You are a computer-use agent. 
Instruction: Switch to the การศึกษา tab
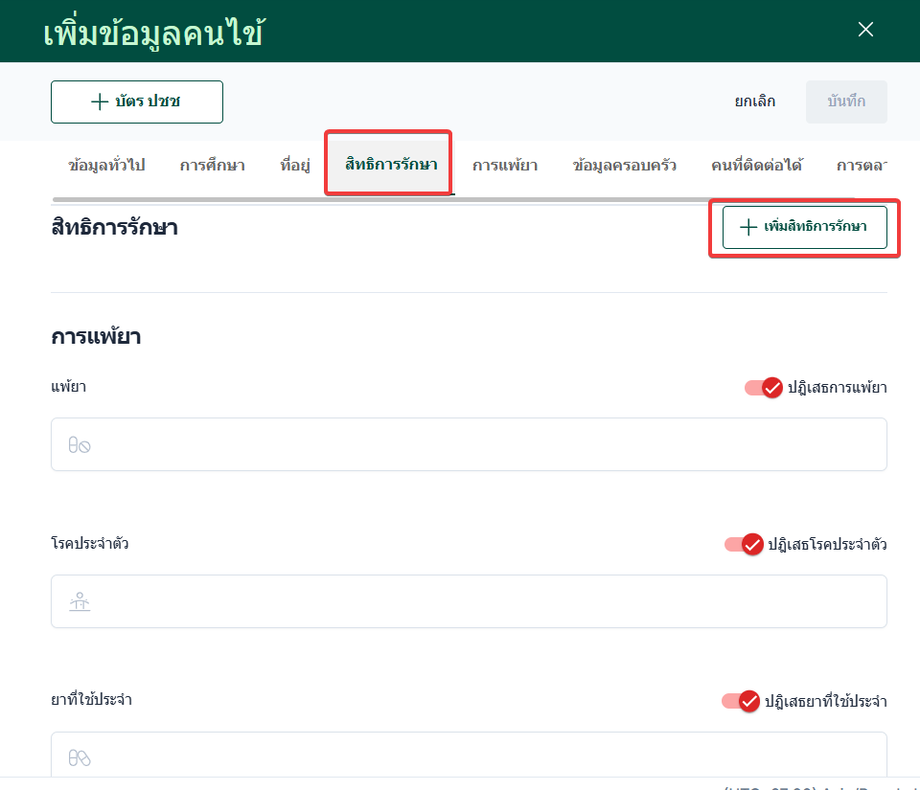click(x=212, y=165)
